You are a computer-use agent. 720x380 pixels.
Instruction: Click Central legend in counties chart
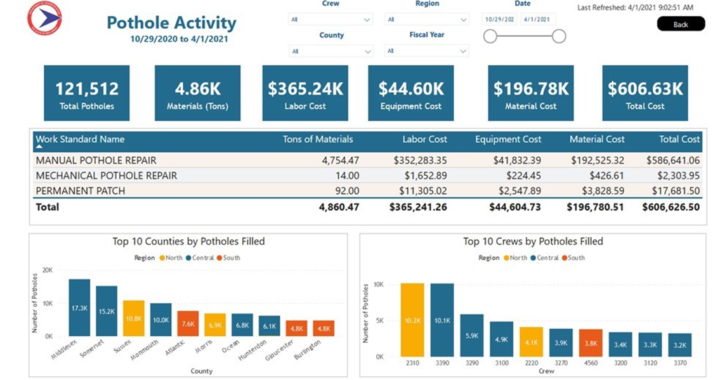coord(200,258)
